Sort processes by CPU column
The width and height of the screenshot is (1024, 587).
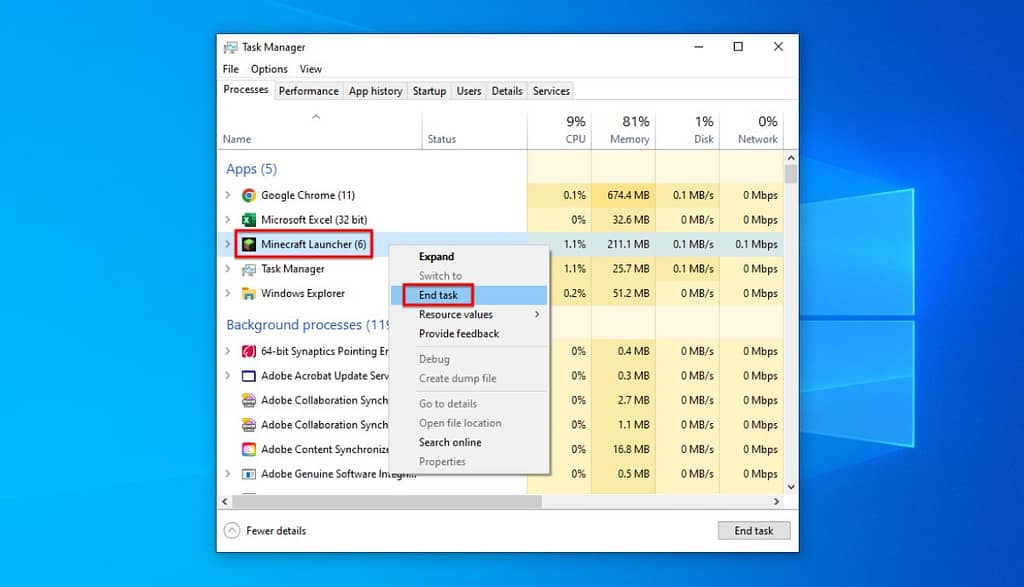(560, 131)
